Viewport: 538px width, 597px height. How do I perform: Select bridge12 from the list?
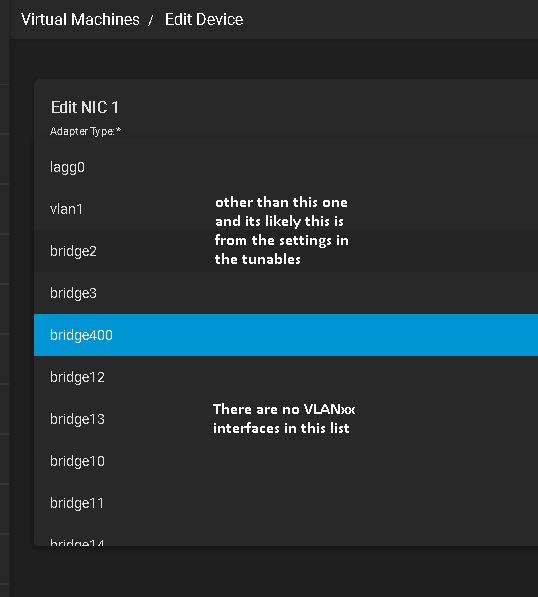click(x=286, y=377)
